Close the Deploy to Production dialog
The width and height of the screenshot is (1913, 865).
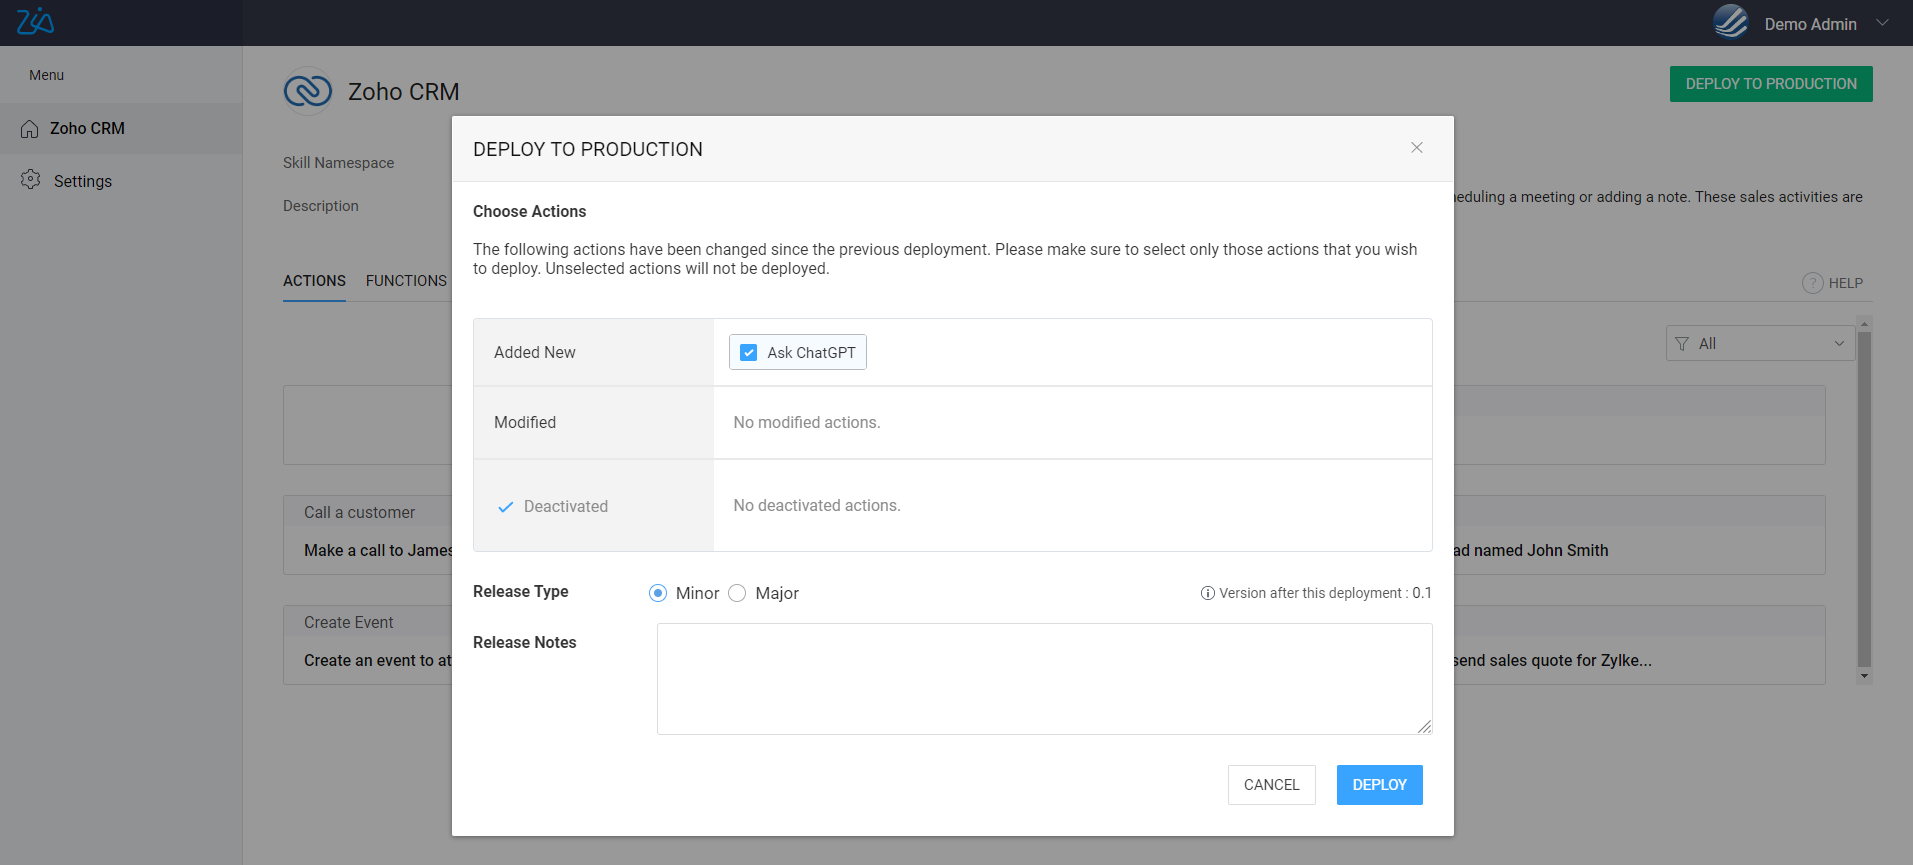pos(1416,148)
